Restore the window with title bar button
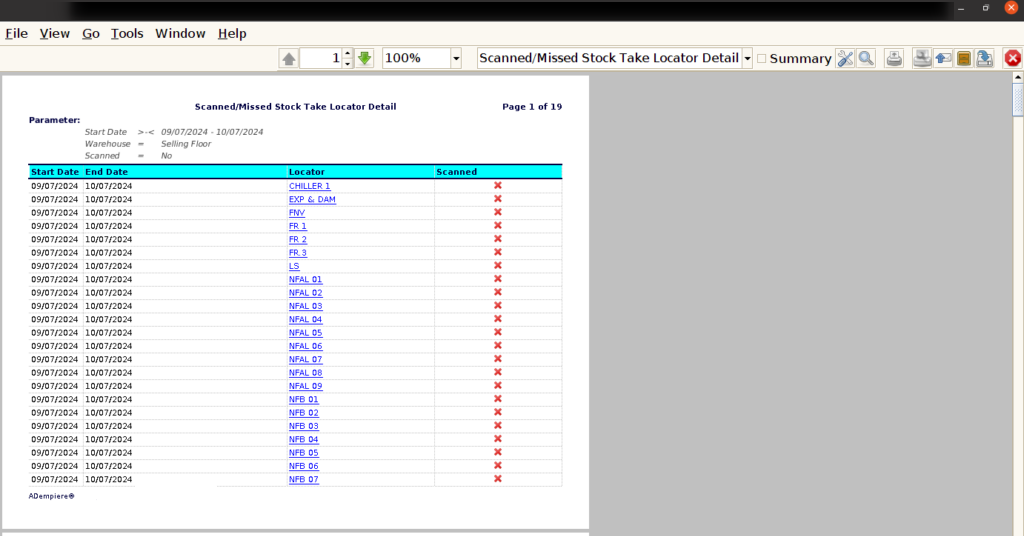1024x536 pixels. [x=986, y=8]
